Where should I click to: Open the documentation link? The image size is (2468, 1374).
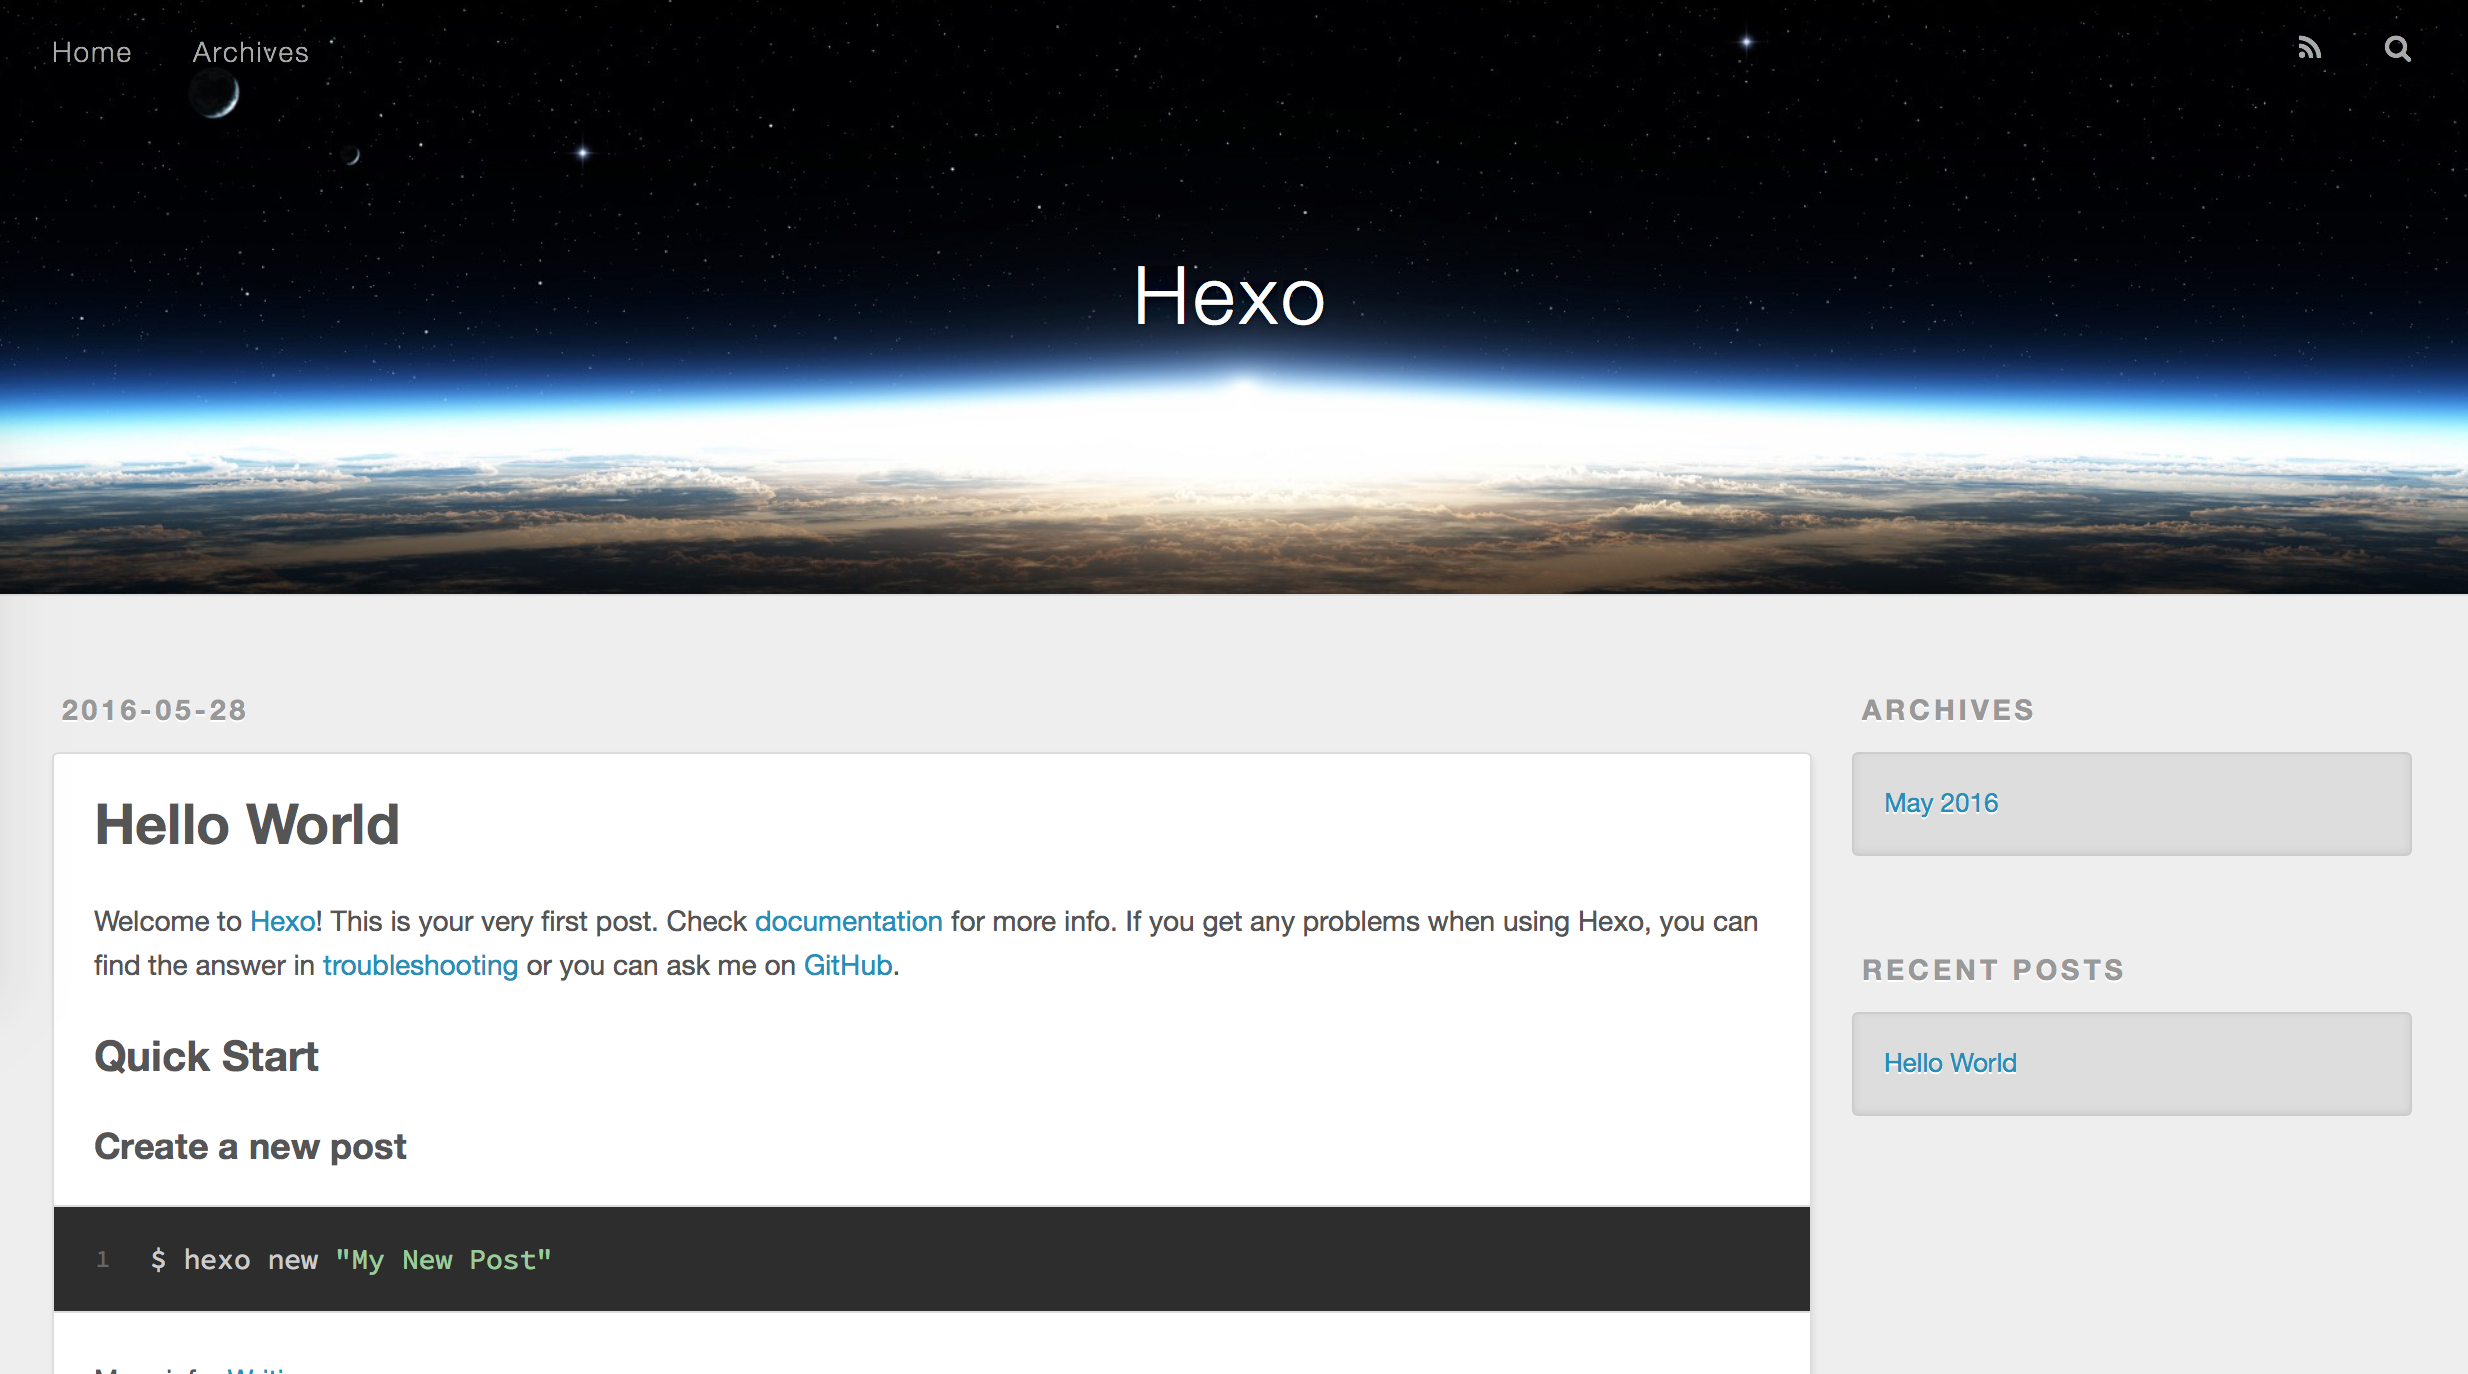(848, 921)
